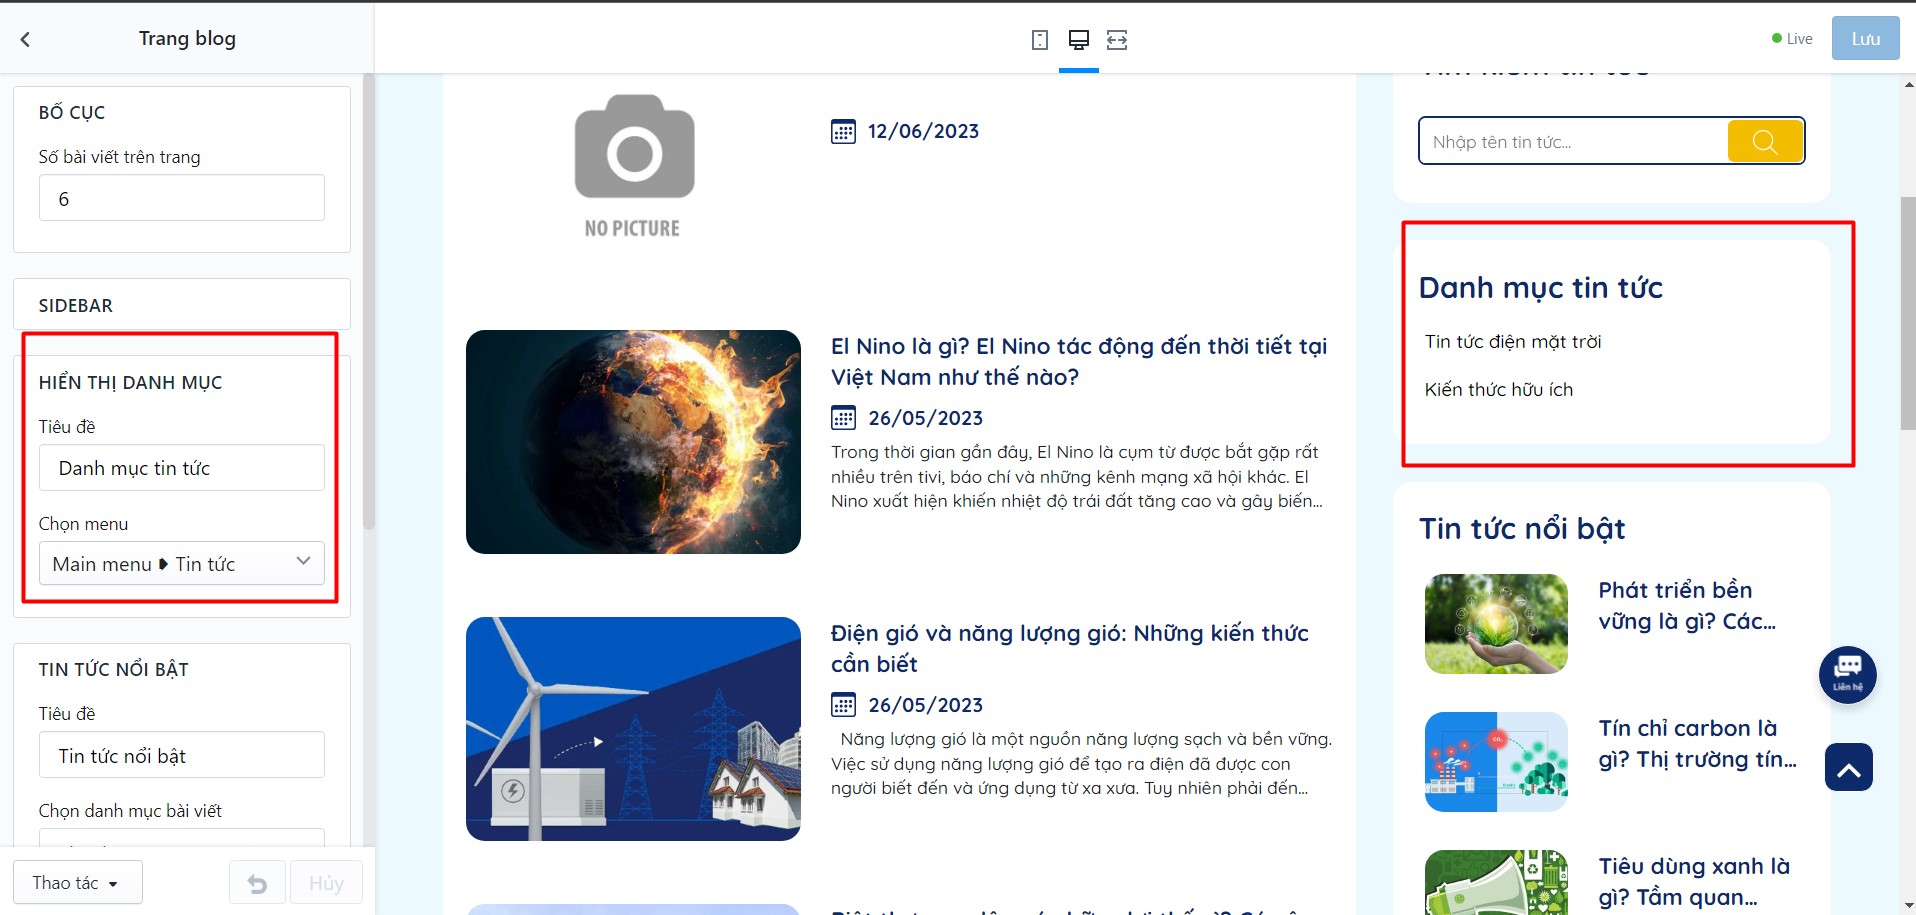The height and width of the screenshot is (915, 1916).
Task: Click calendar icon of Điện gió article
Action: (843, 705)
